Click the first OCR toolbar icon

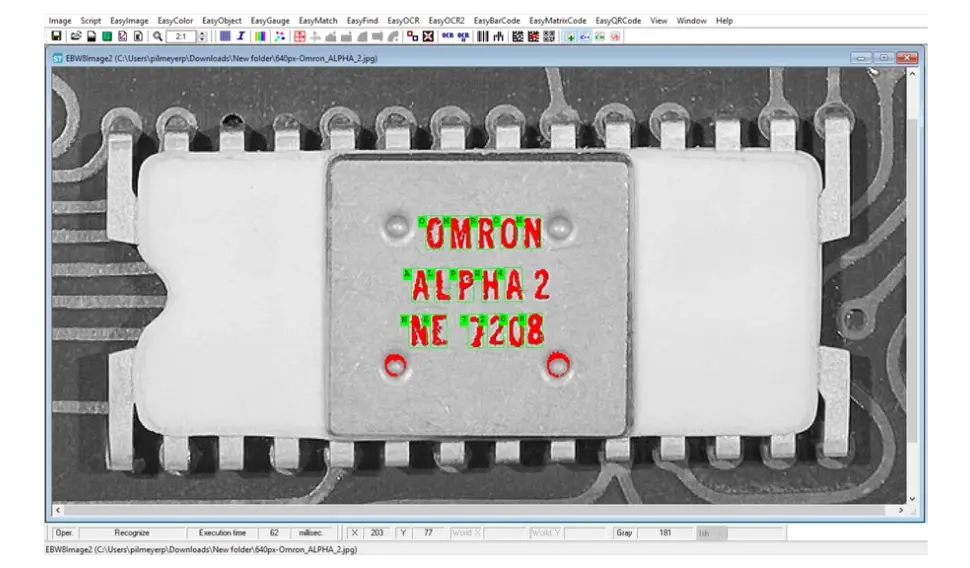[447, 36]
